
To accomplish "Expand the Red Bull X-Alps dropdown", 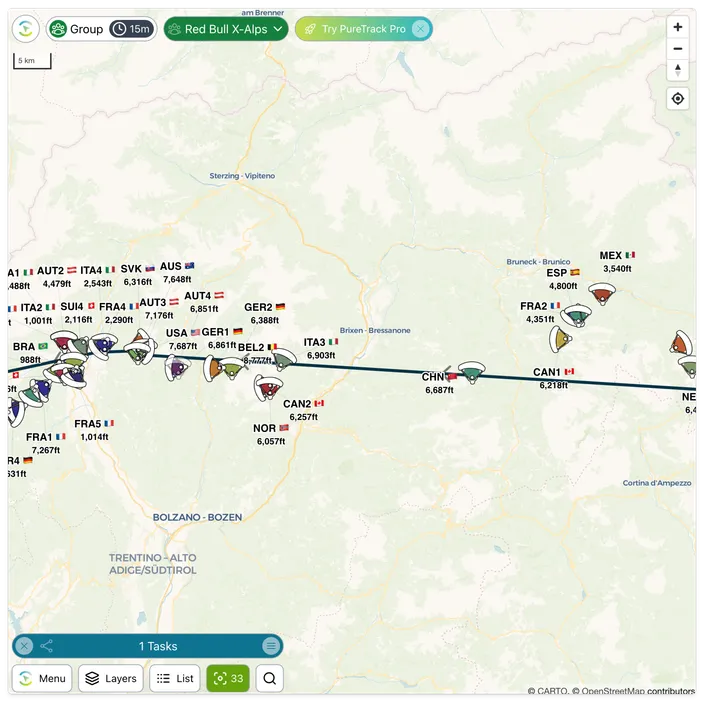I will click(x=226, y=29).
